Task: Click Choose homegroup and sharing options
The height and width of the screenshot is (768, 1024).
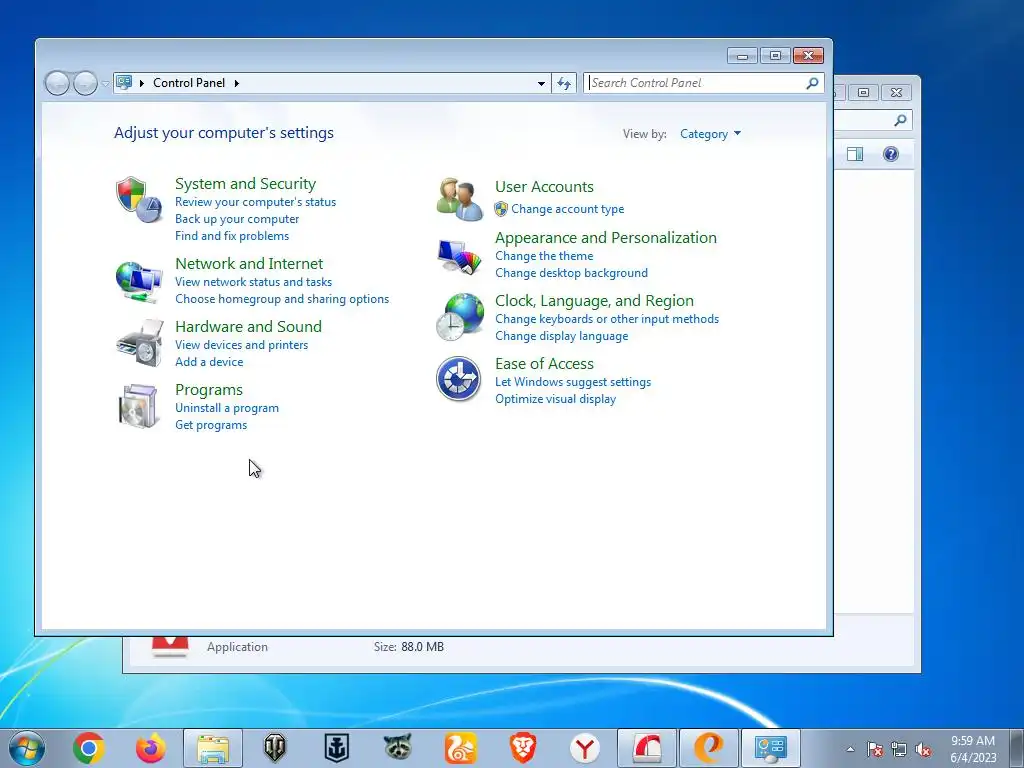Action: (x=282, y=298)
